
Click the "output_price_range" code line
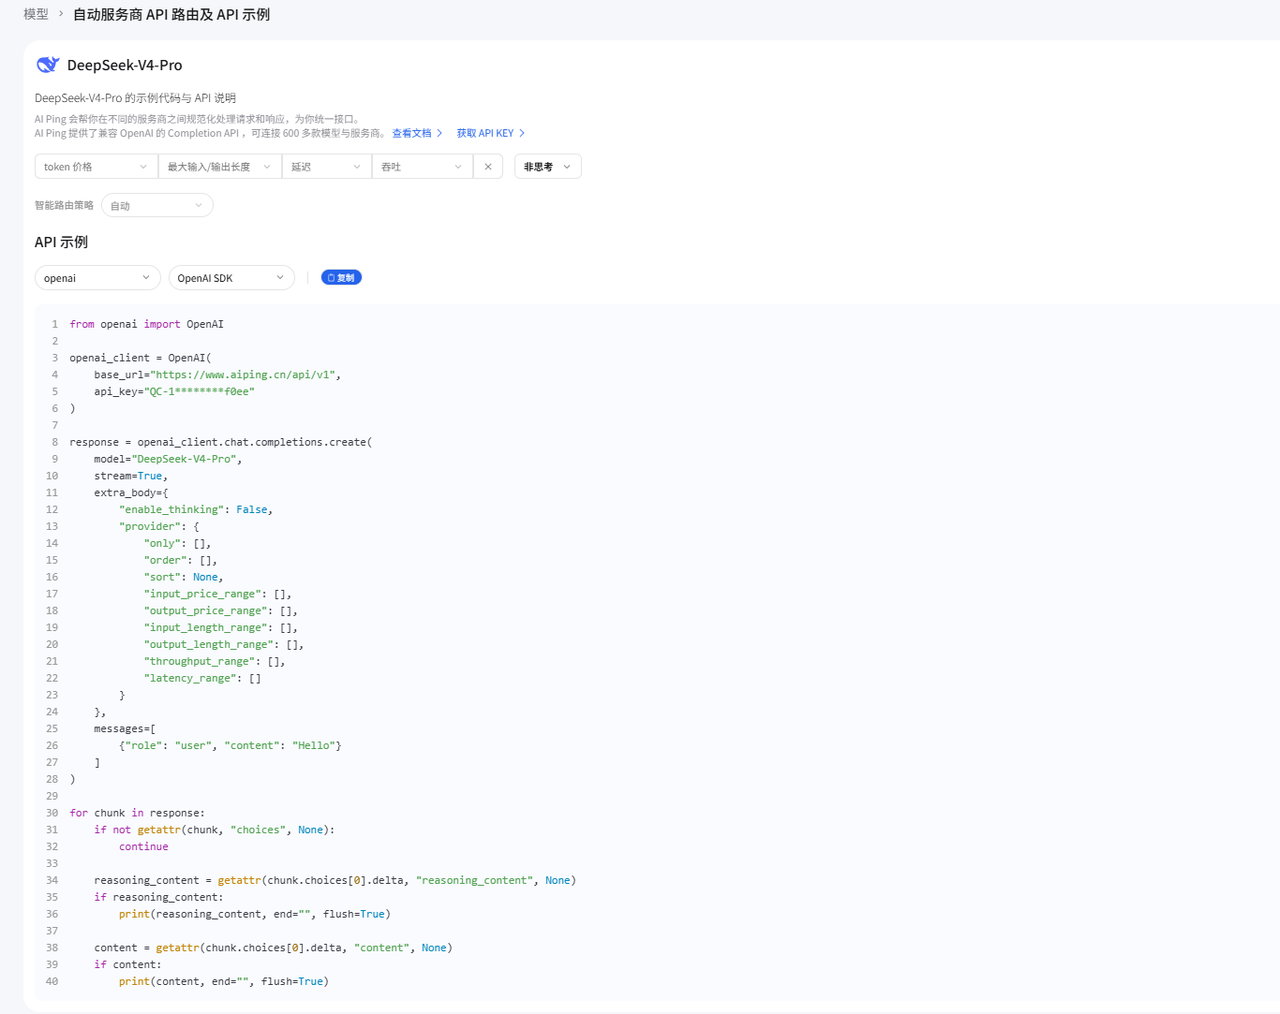221,611
